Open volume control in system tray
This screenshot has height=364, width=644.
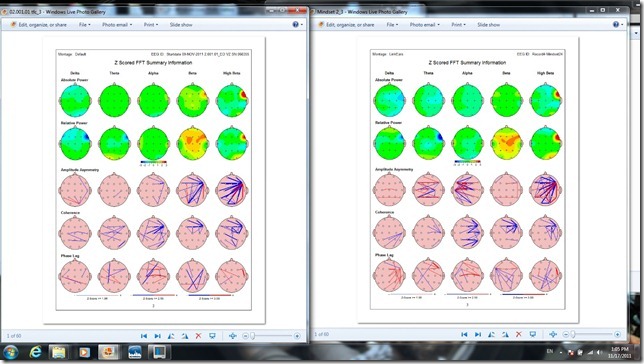click(x=599, y=352)
